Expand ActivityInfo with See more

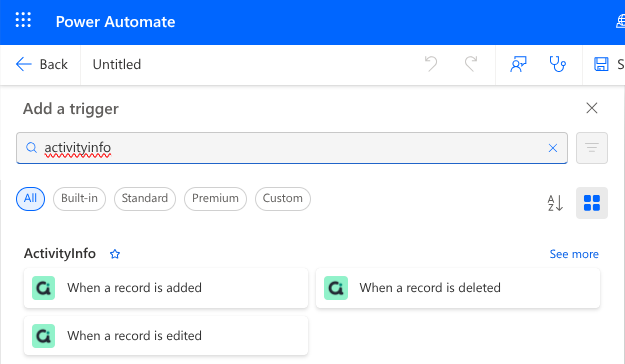click(574, 254)
